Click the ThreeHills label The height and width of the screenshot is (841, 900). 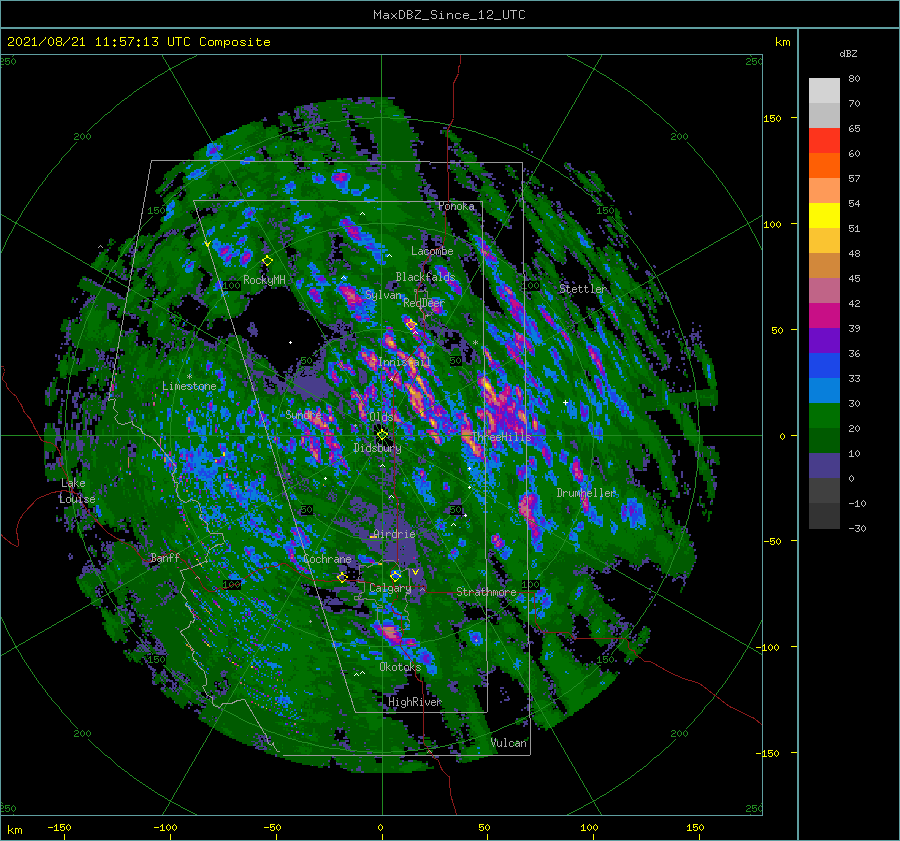click(501, 437)
